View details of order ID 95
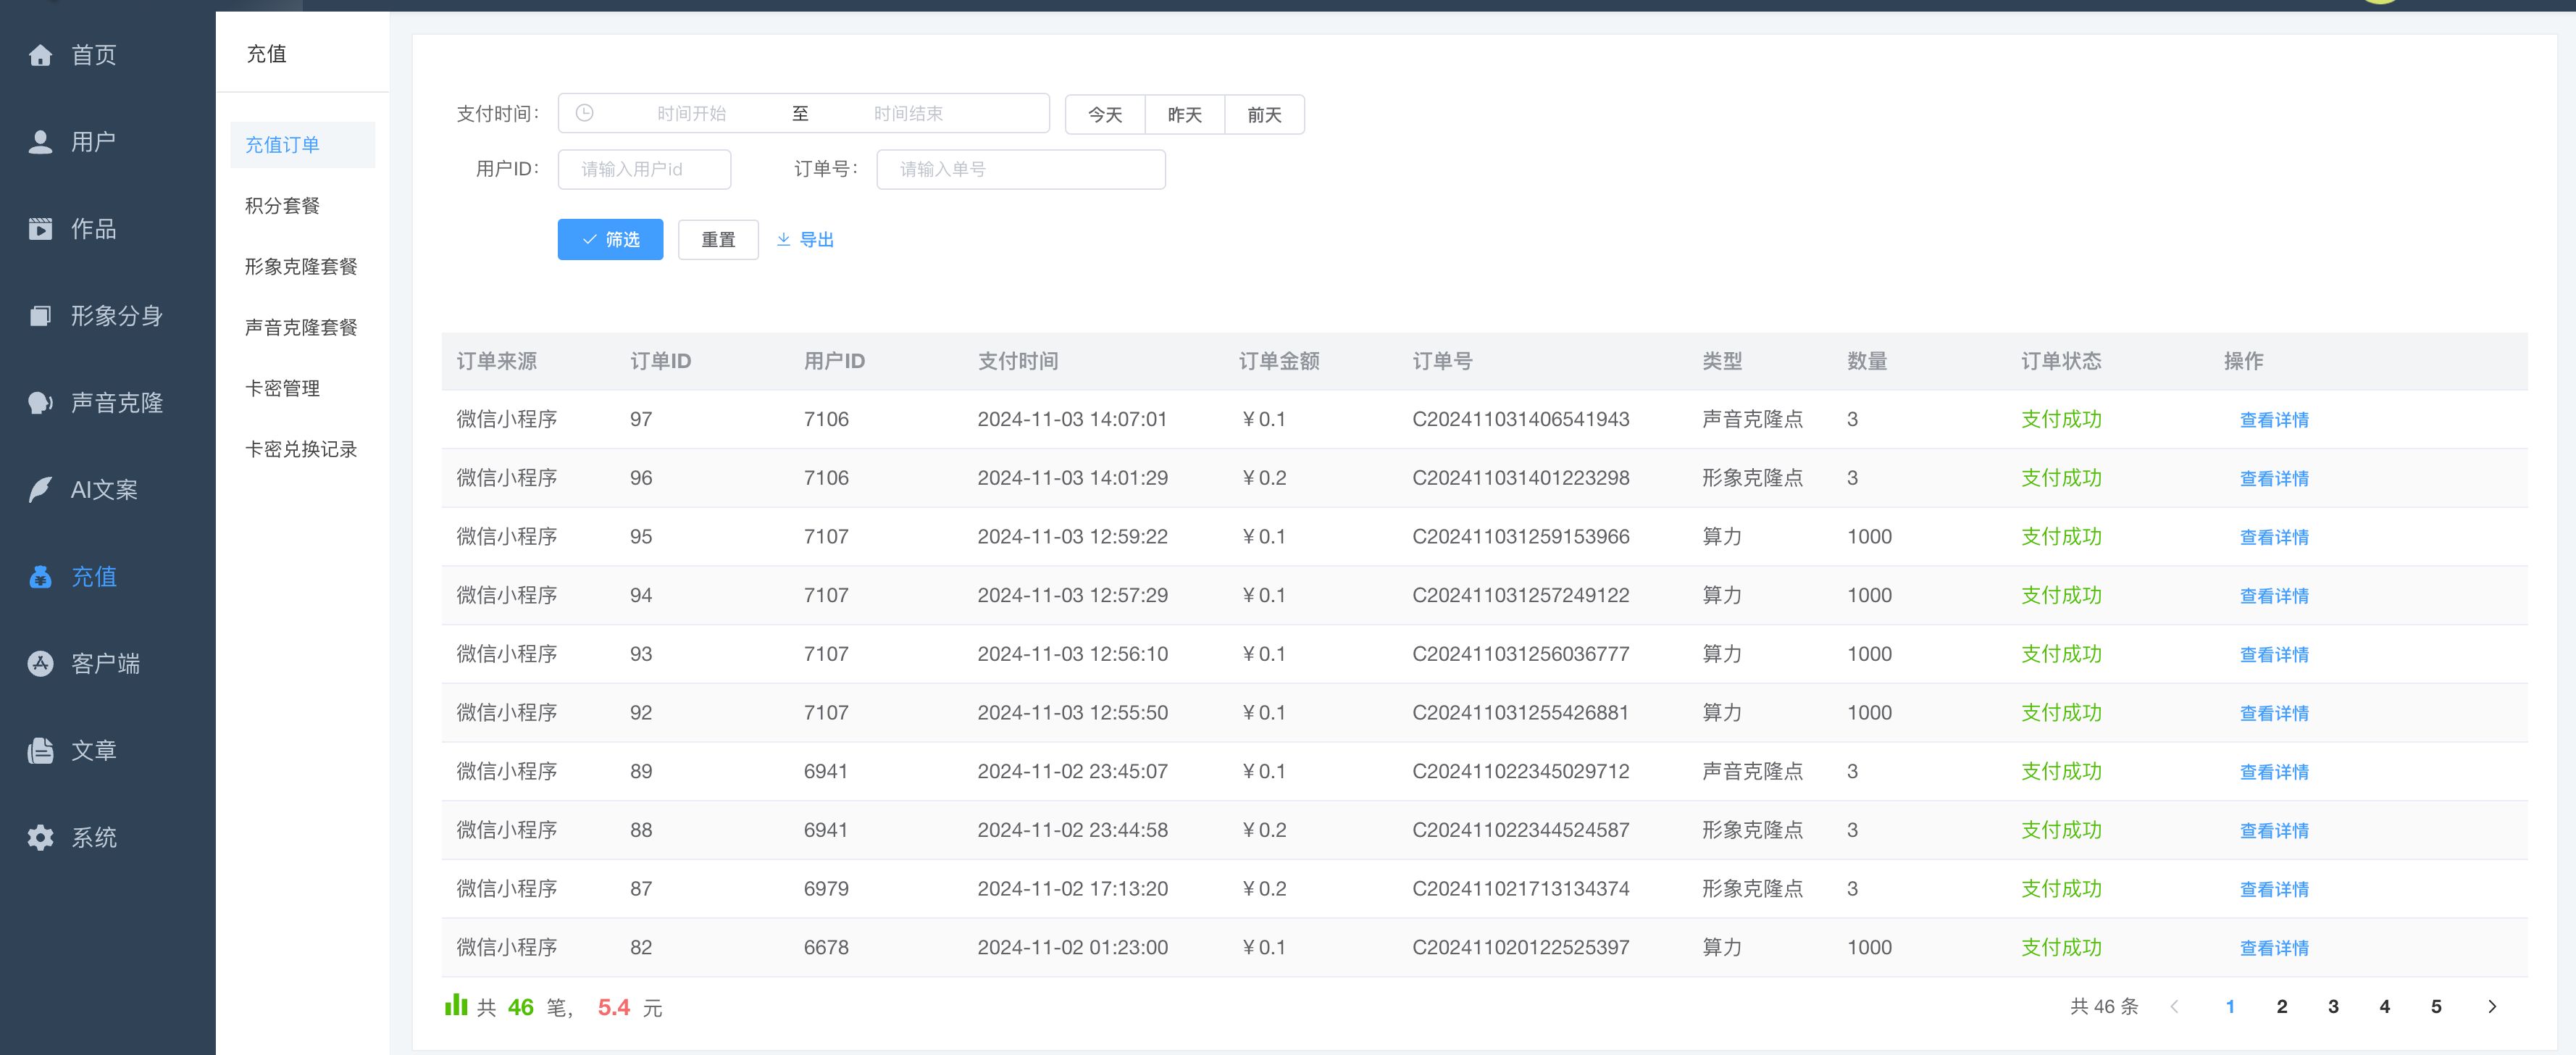 2274,538
